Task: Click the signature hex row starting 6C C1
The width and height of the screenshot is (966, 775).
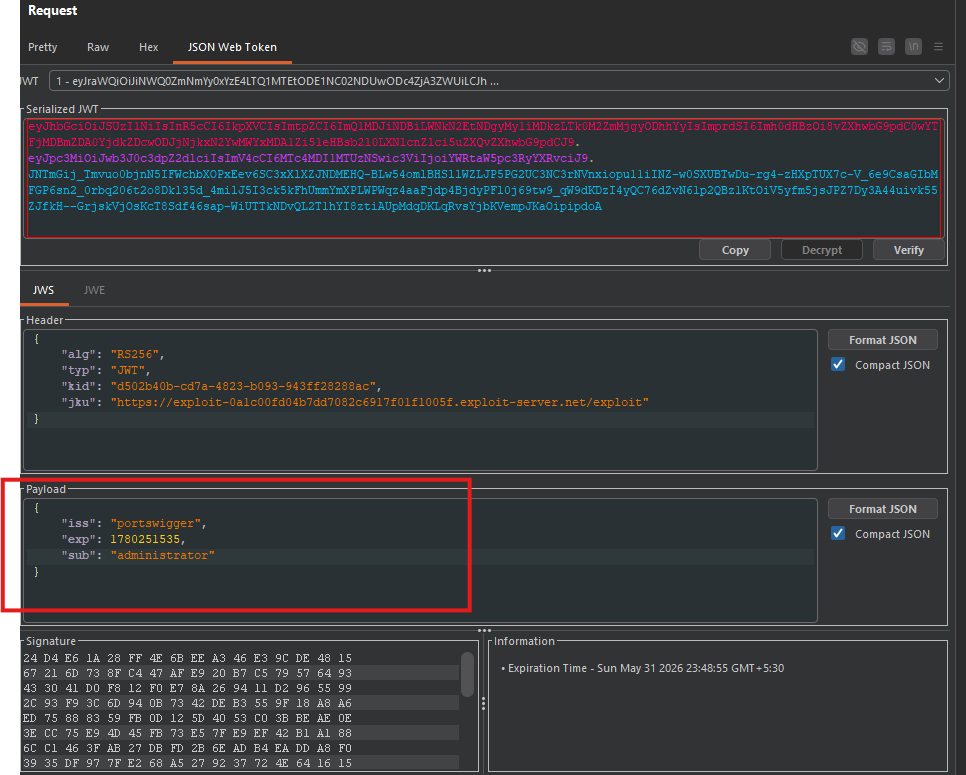Action: coord(187,748)
